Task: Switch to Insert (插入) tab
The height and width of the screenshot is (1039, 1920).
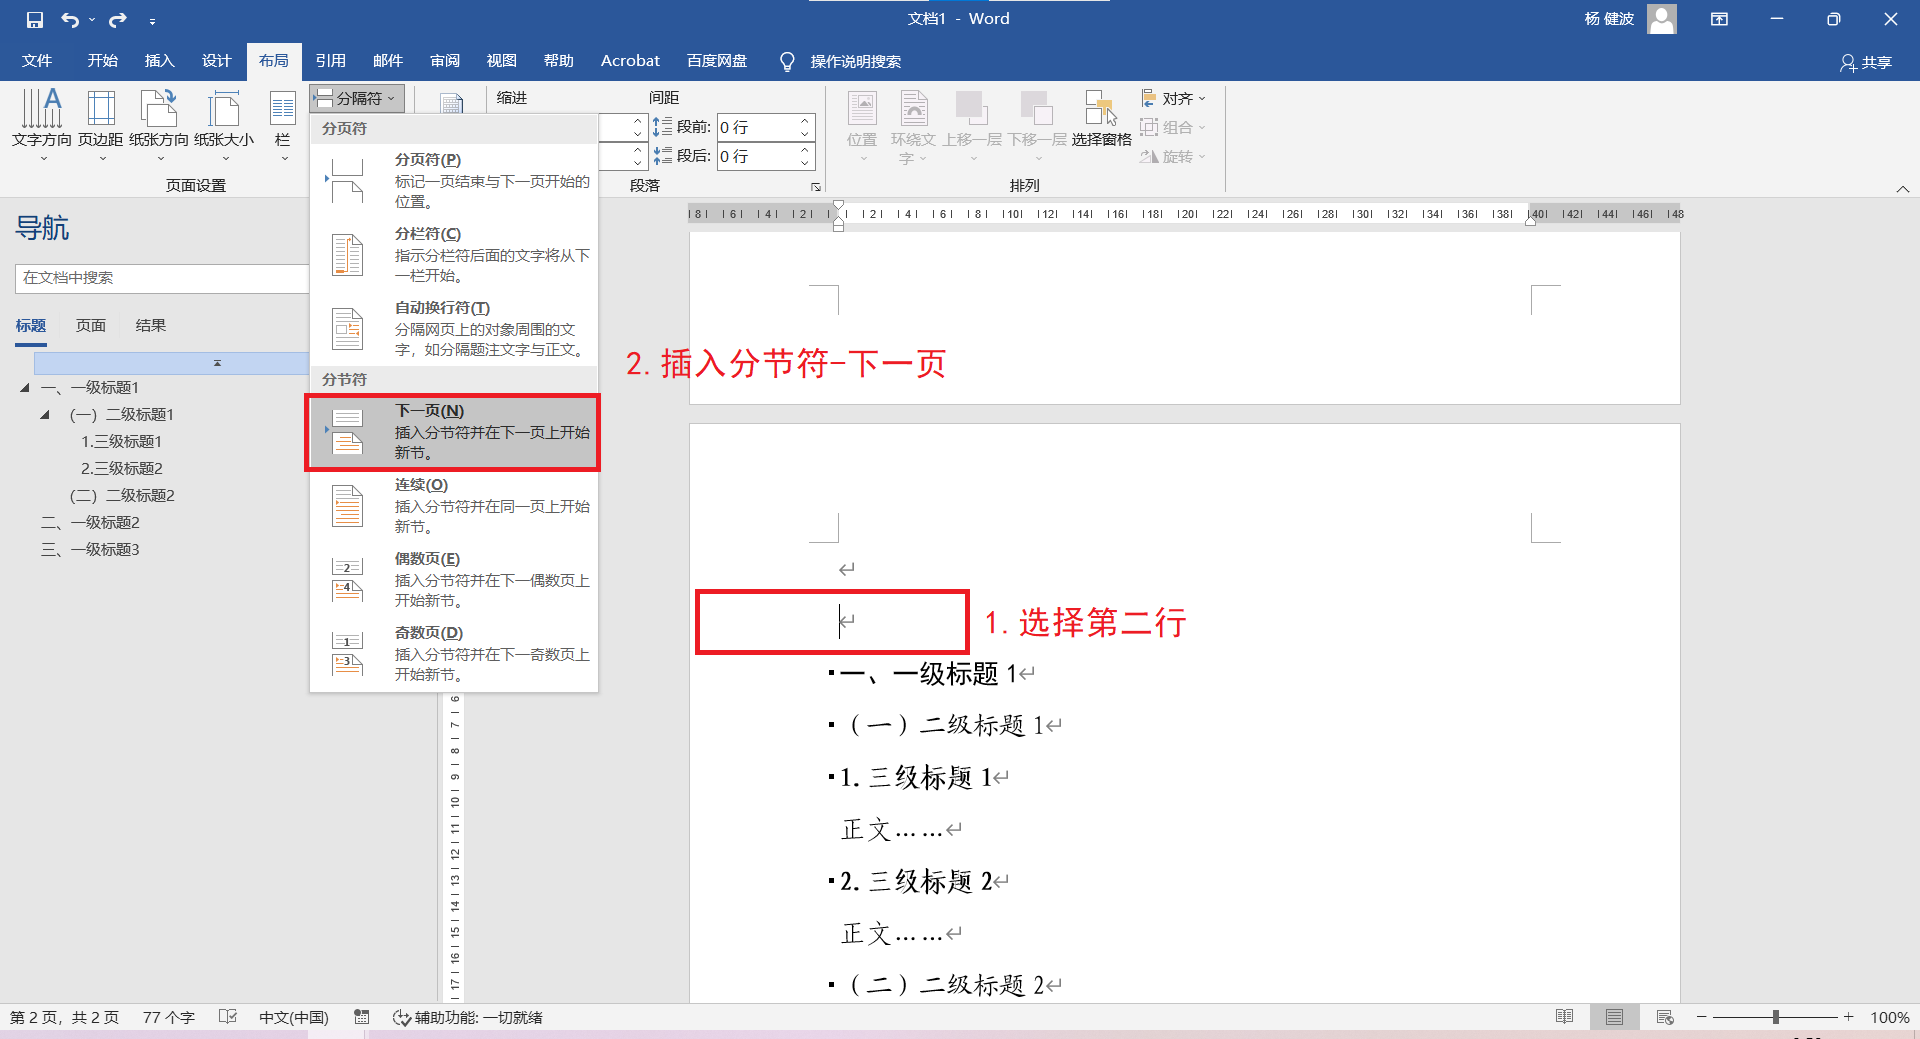Action: pos(159,61)
